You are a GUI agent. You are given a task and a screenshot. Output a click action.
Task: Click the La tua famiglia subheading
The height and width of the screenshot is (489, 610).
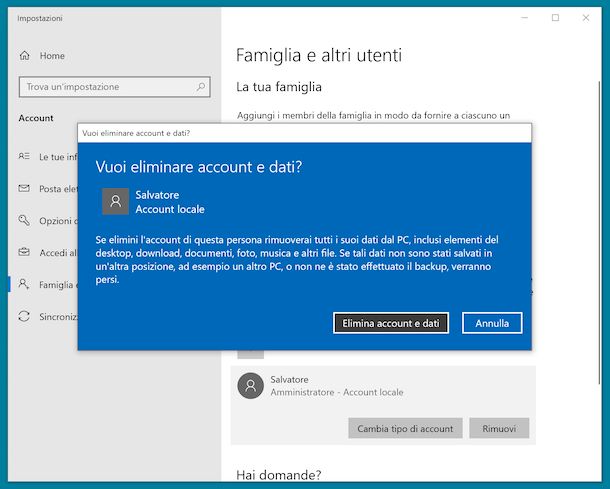(279, 86)
